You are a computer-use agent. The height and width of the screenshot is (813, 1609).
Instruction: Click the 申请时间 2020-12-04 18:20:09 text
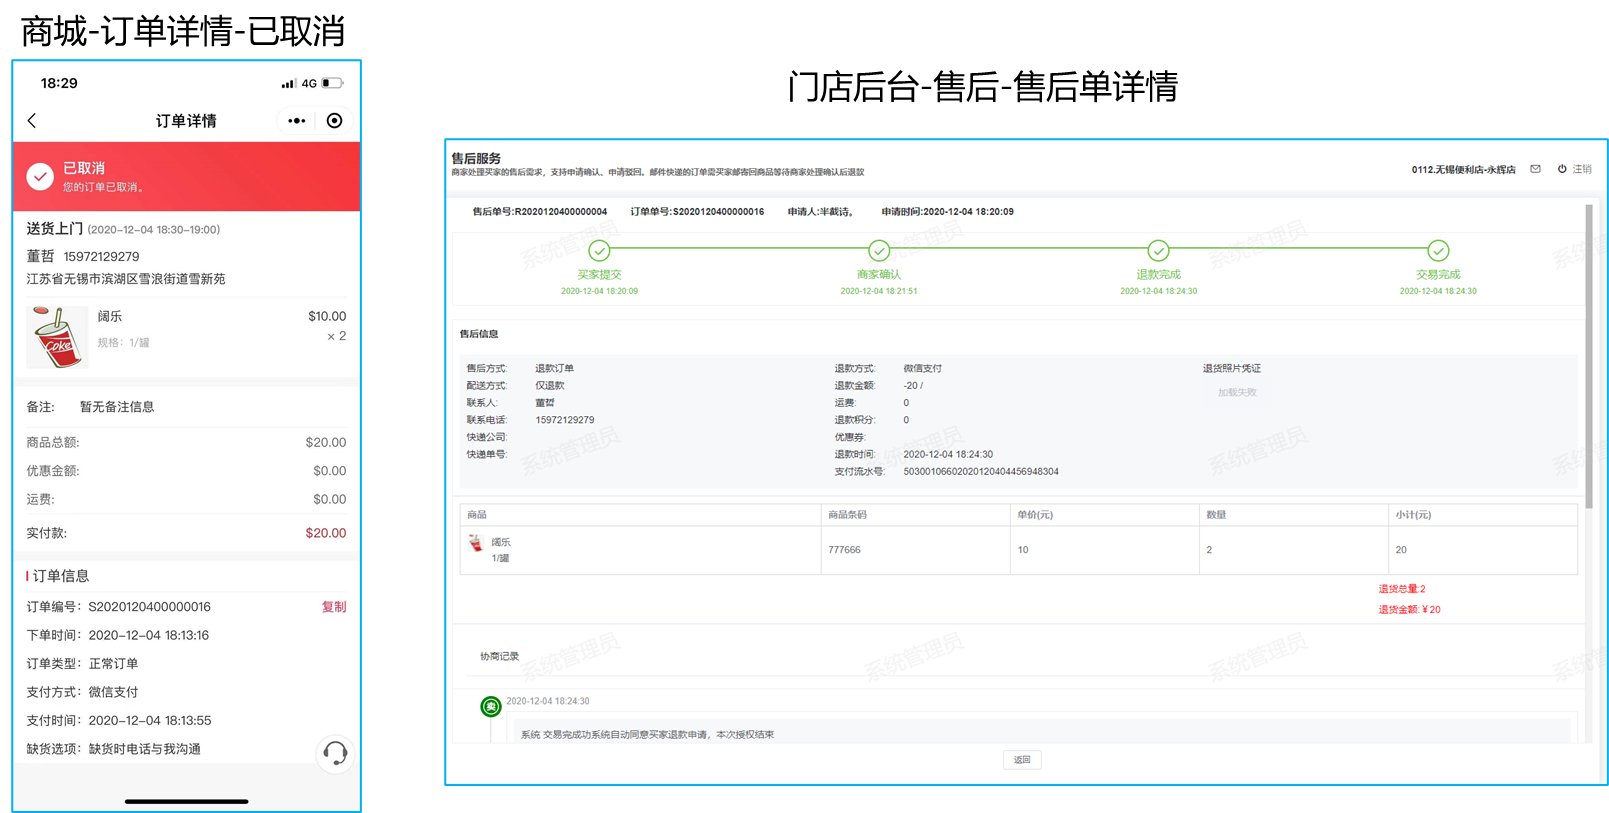(947, 212)
